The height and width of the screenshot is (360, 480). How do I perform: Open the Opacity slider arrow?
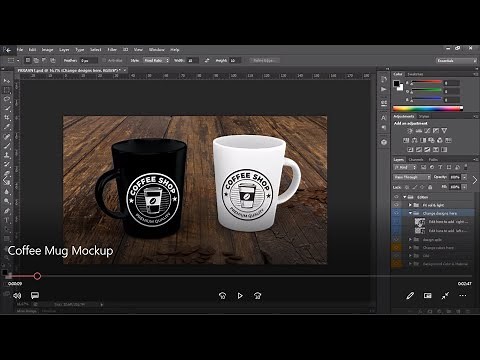pyautogui.click(x=464, y=177)
